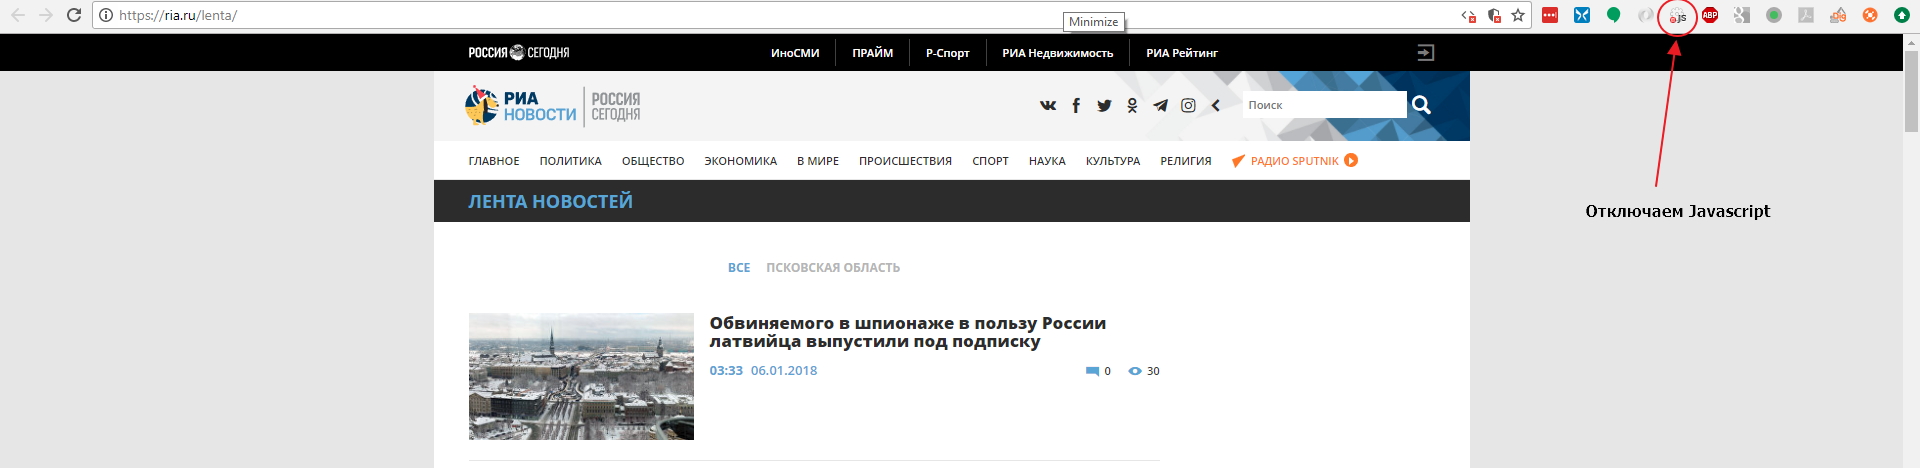Click the ЛЕНТА НОВОСТЕЙ heading

coord(550,202)
